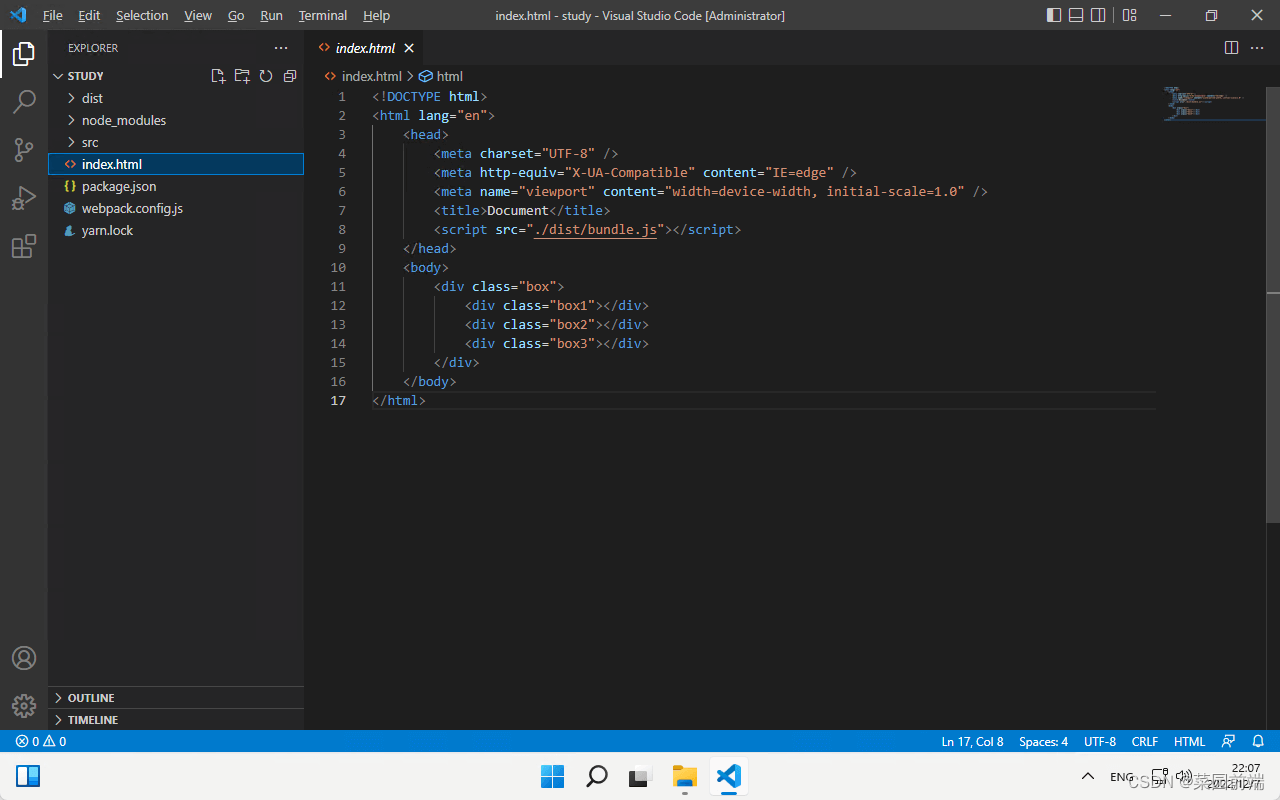
Task: Open Task View on taskbar
Action: point(640,776)
